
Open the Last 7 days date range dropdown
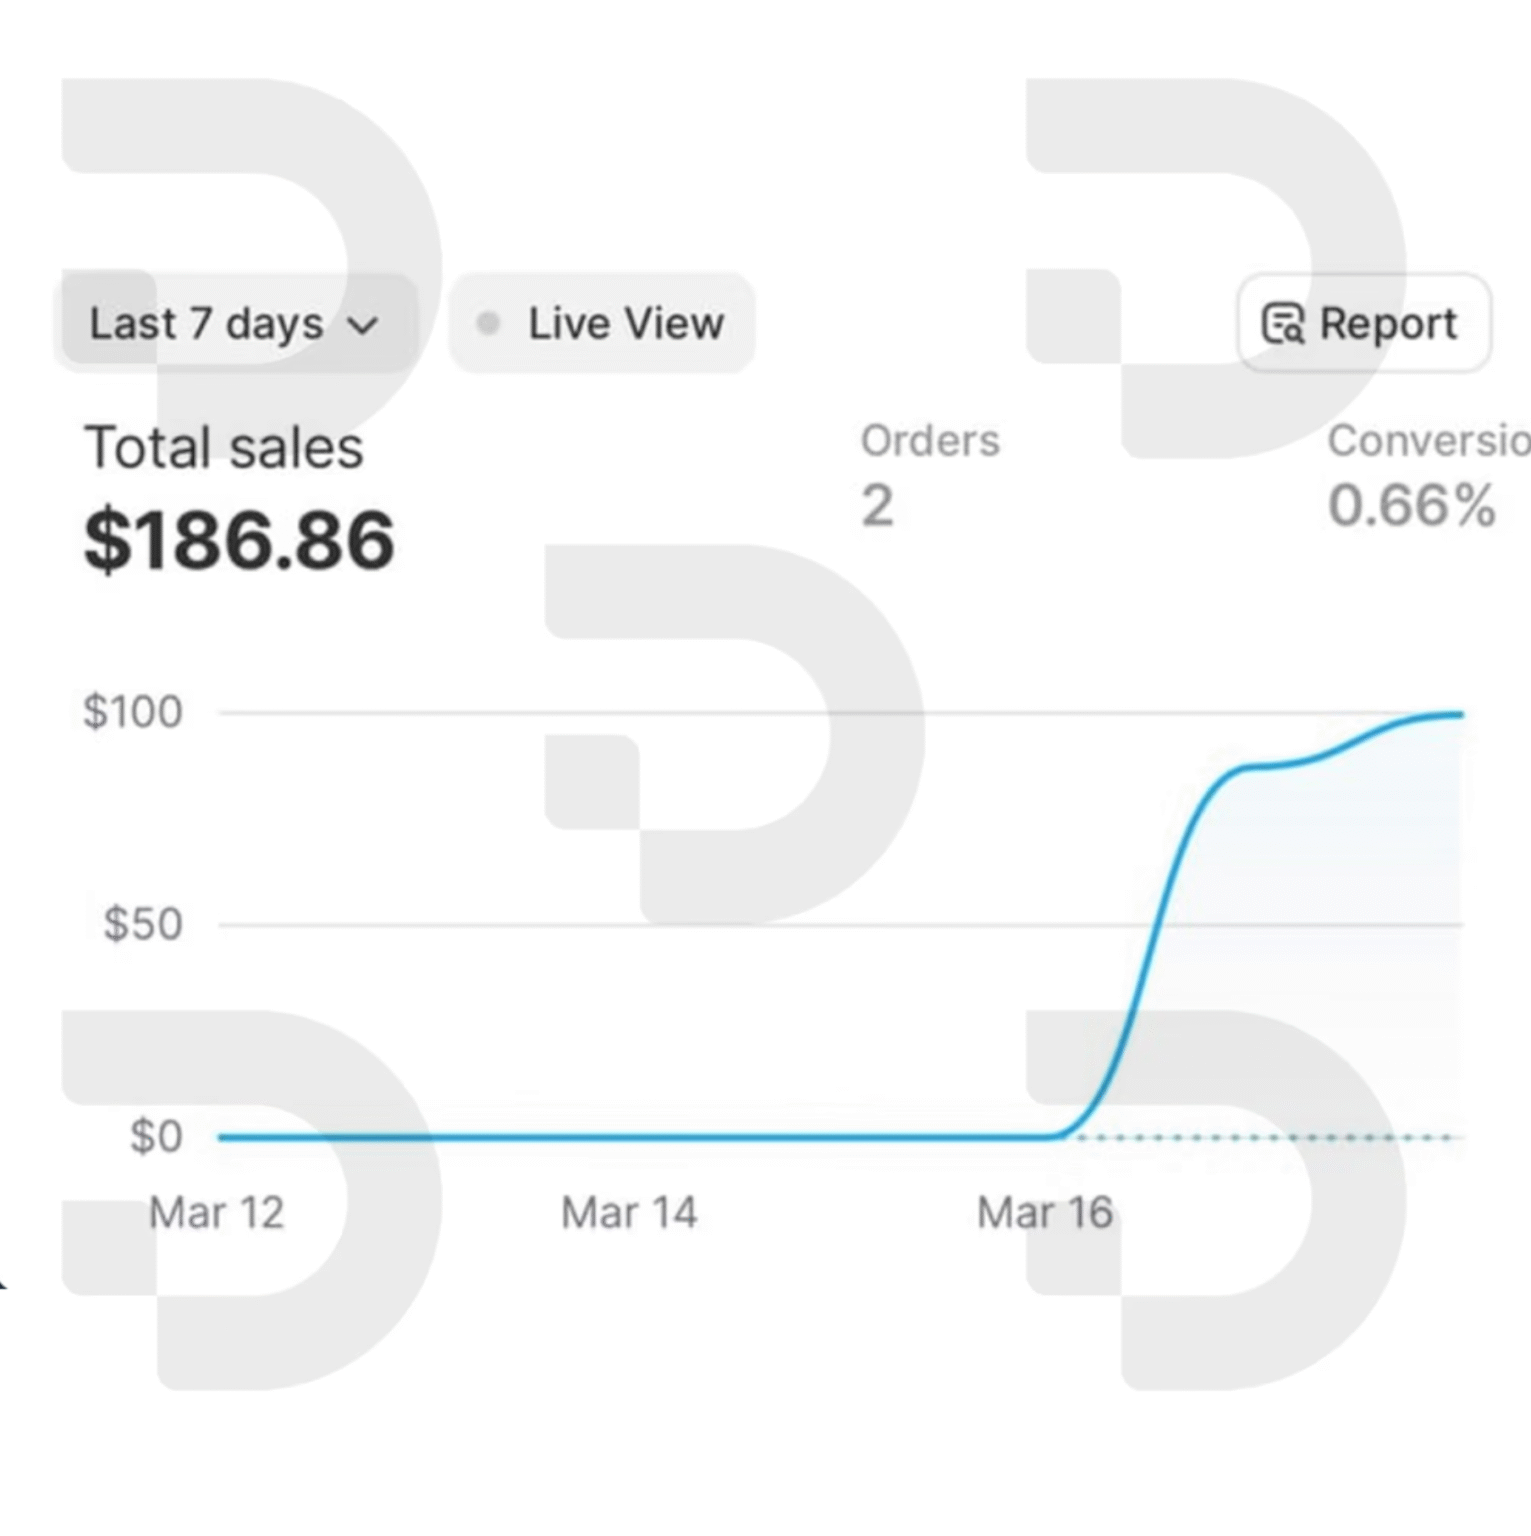click(235, 324)
